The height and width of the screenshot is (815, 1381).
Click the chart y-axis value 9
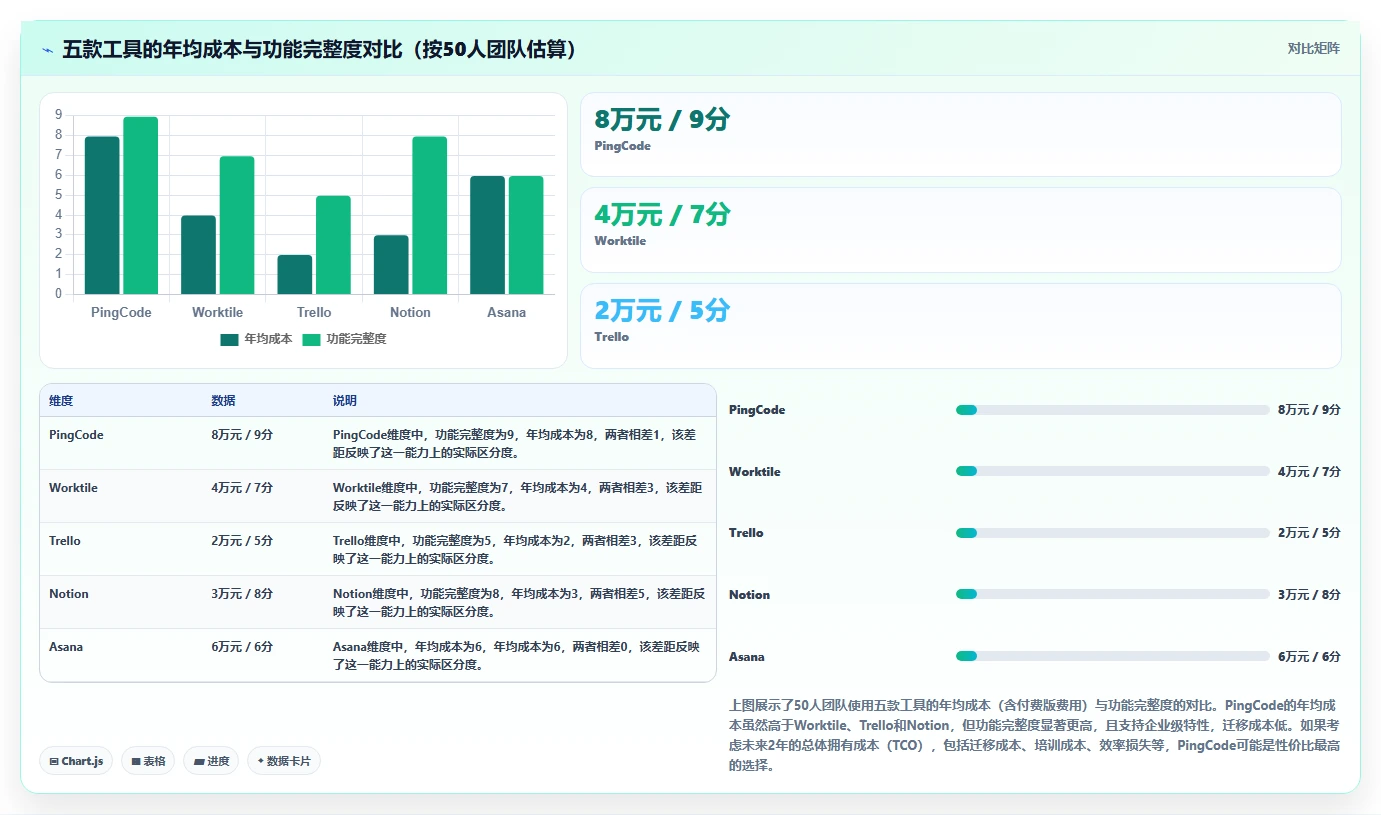click(x=59, y=115)
